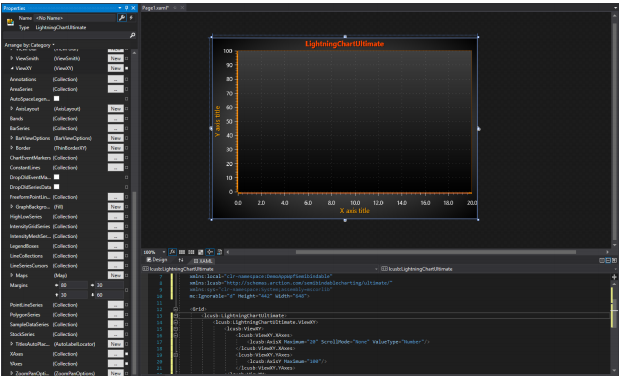Open the Arrange by: Category dropdown

[x=30, y=45]
